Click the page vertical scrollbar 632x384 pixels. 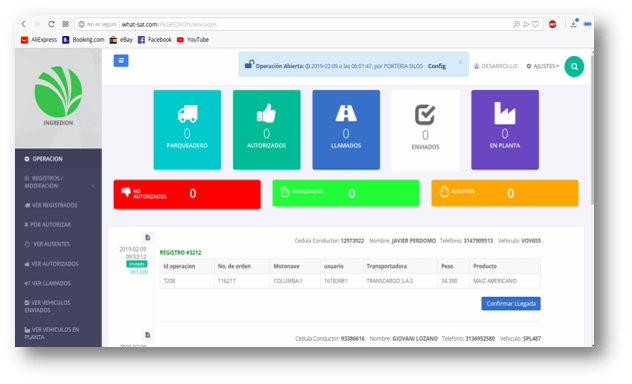(592, 129)
